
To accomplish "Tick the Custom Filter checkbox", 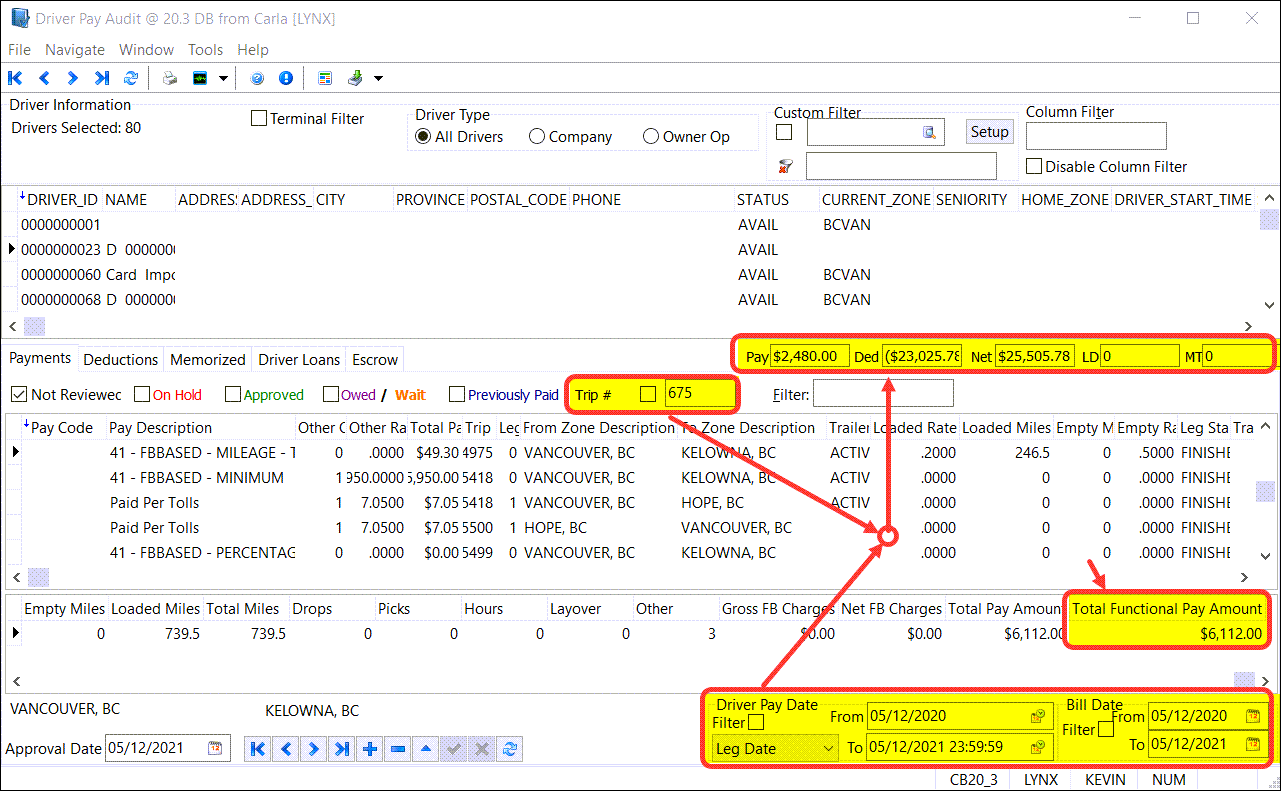I will [x=784, y=132].
